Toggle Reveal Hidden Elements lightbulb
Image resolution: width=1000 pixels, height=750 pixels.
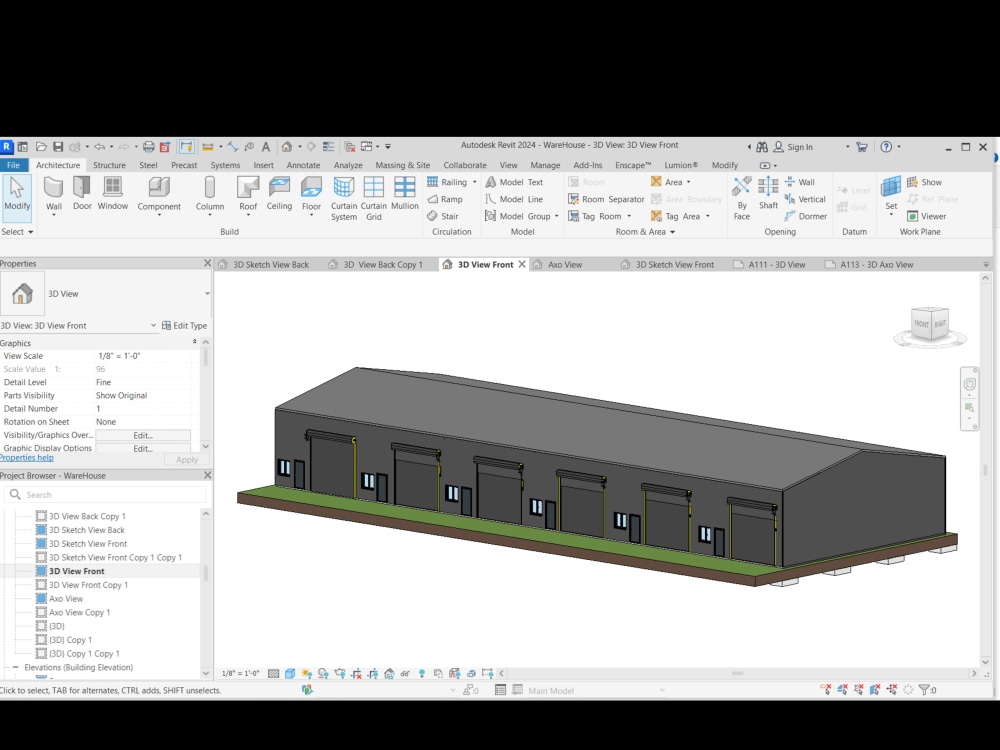coord(421,671)
